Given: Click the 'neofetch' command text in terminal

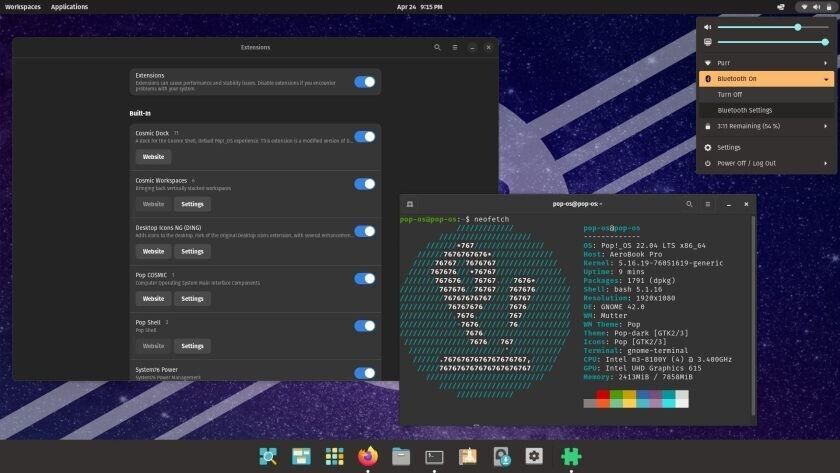Looking at the screenshot, I should tap(491, 219).
